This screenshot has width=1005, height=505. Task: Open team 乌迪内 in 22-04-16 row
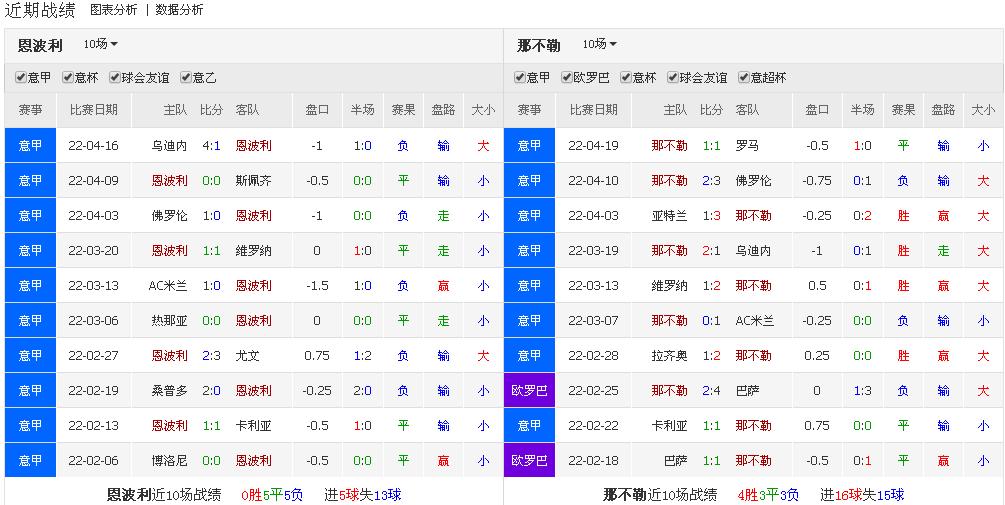(x=170, y=145)
